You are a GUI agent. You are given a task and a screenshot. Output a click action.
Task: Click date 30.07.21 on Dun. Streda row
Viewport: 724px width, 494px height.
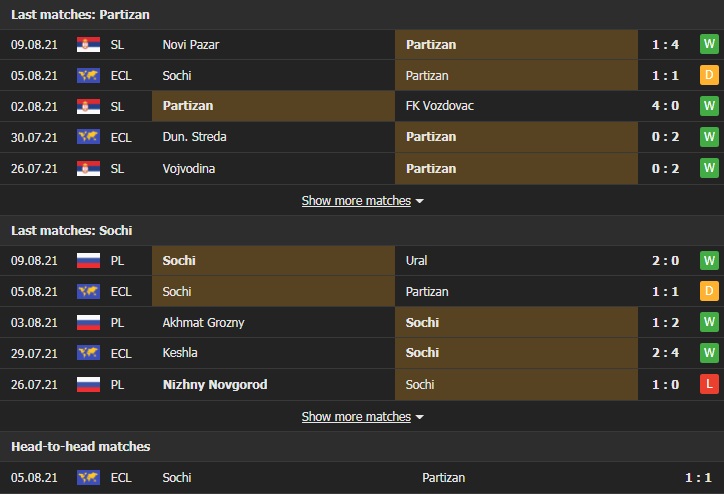(34, 138)
